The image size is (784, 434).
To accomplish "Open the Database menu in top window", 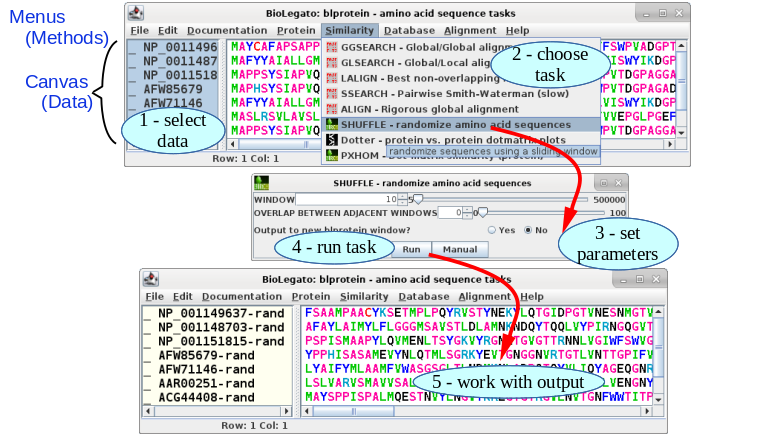I will pos(409,30).
